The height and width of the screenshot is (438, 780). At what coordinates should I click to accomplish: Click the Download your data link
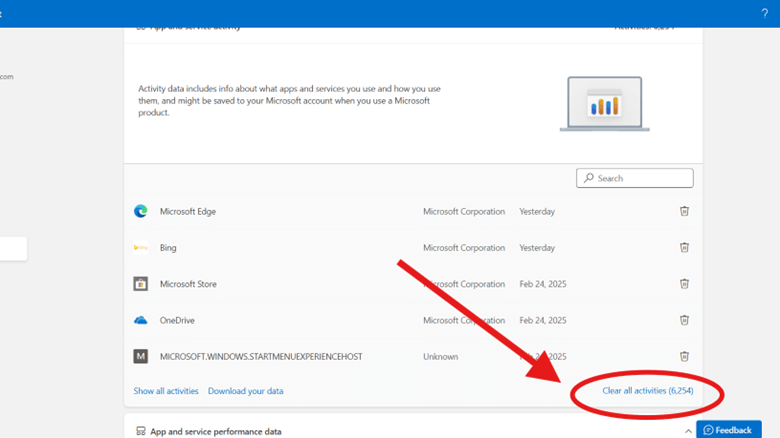(x=245, y=391)
